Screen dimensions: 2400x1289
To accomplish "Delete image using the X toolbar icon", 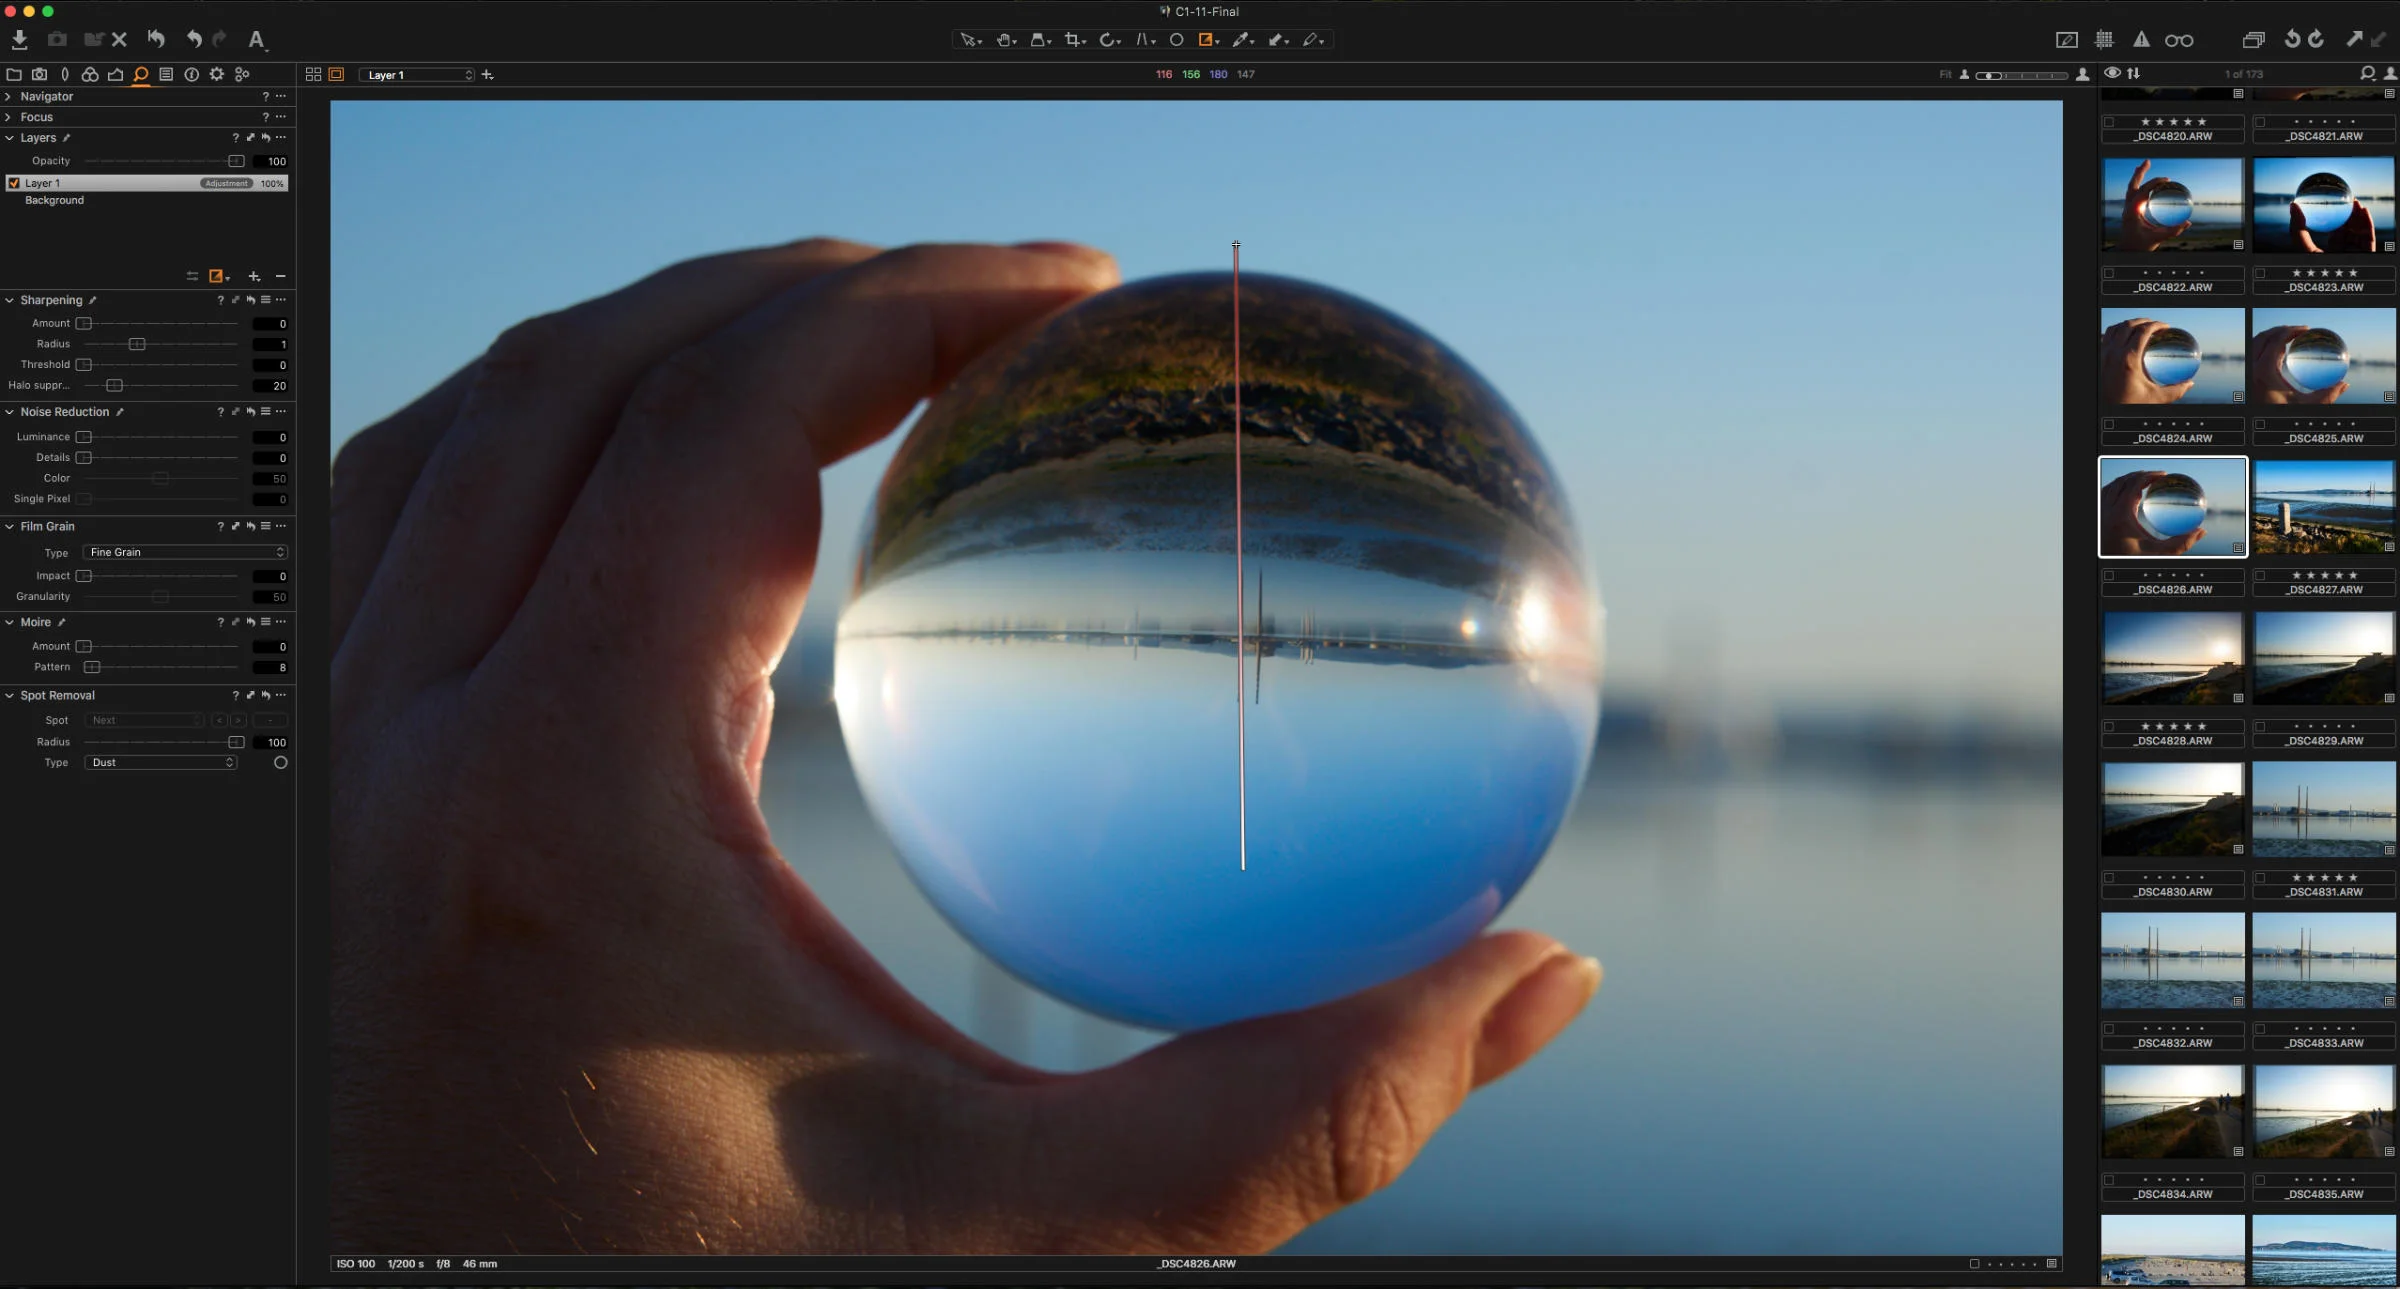I will click(x=119, y=39).
